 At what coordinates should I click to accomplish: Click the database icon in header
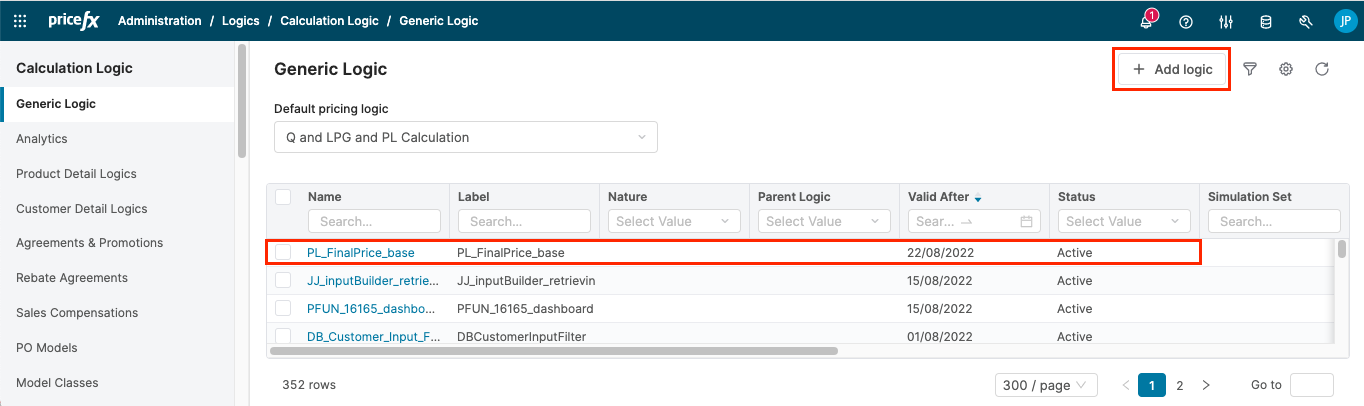[x=1265, y=21]
